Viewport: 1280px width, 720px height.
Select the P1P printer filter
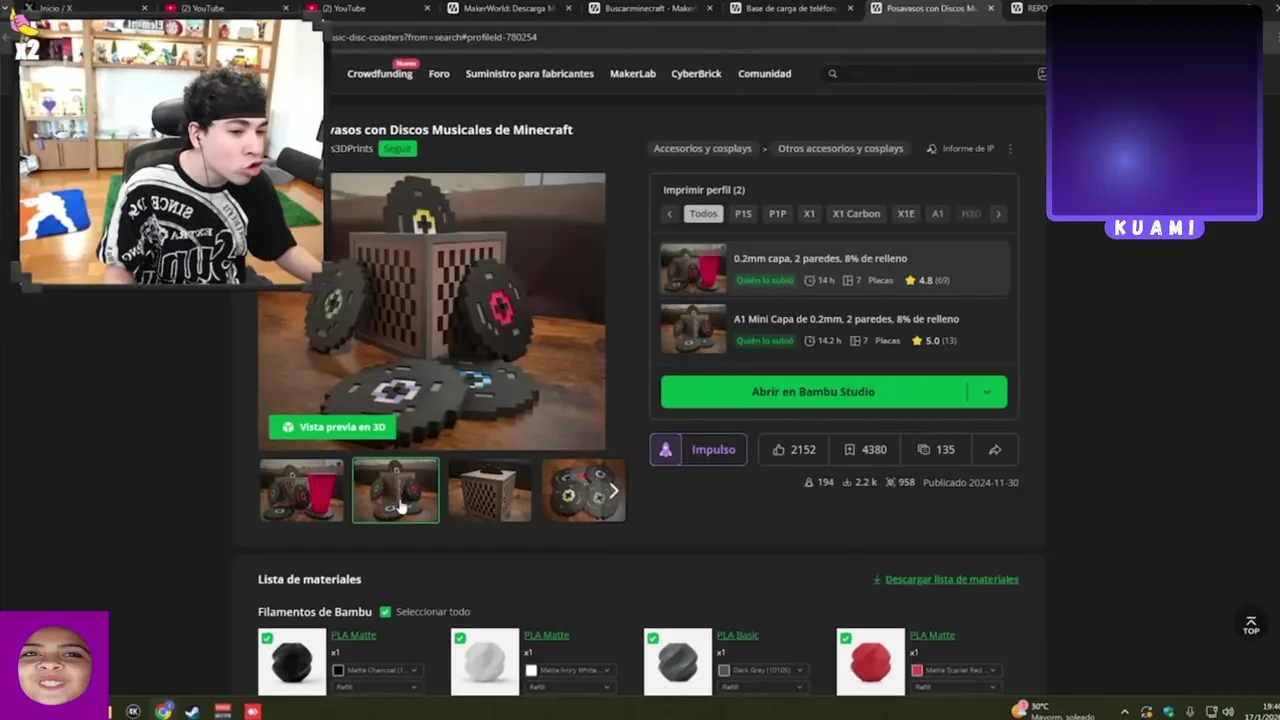tap(777, 214)
